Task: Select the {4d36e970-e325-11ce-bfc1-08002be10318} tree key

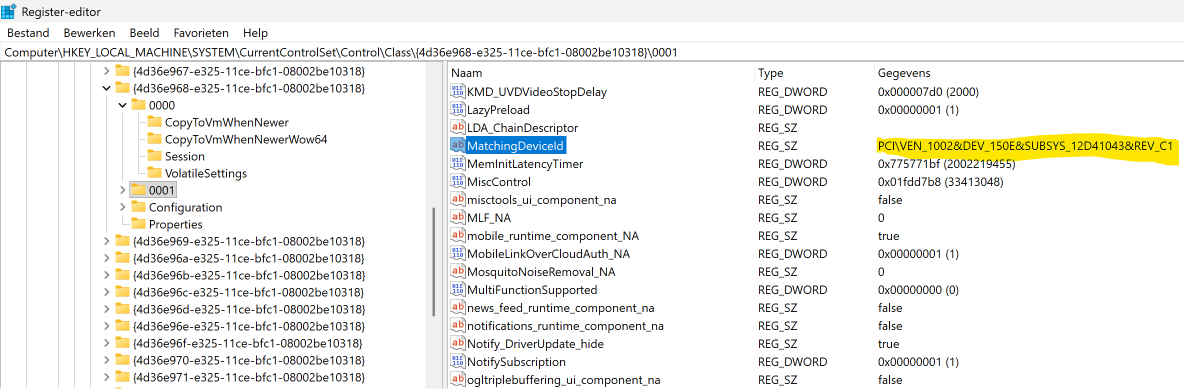Action: 249,360
